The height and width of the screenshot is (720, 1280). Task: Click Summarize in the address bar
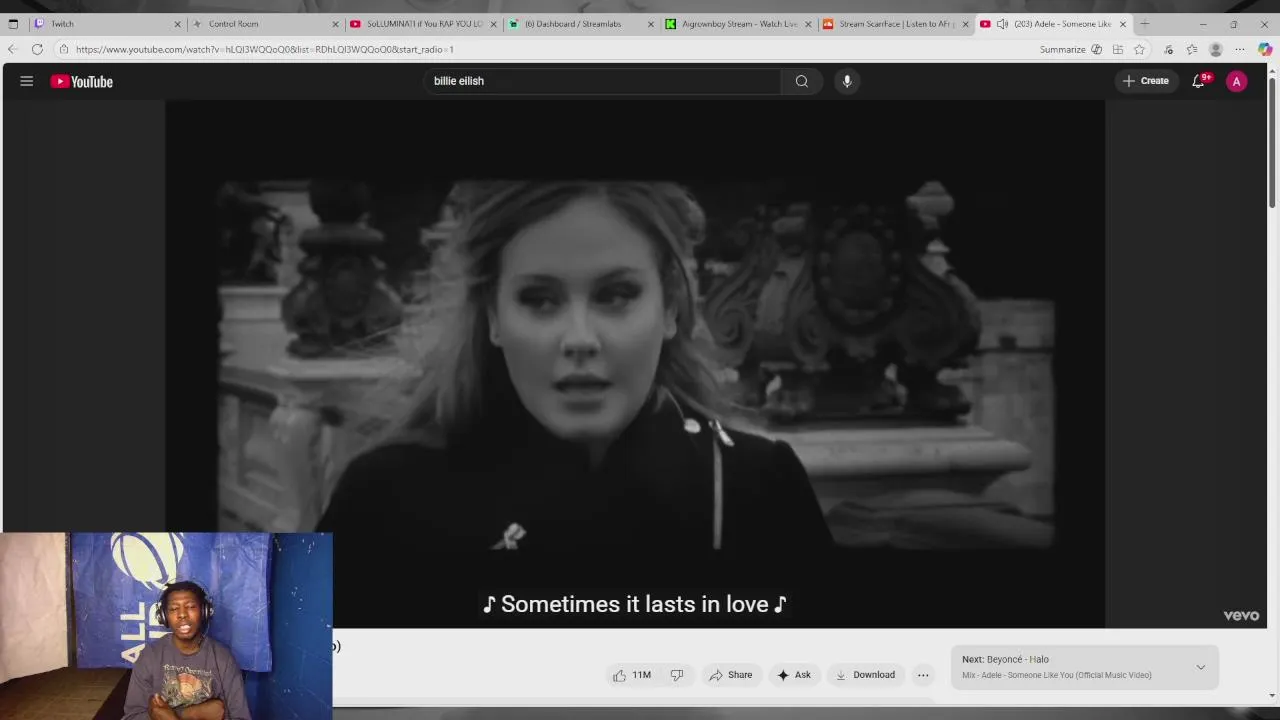tap(1062, 49)
